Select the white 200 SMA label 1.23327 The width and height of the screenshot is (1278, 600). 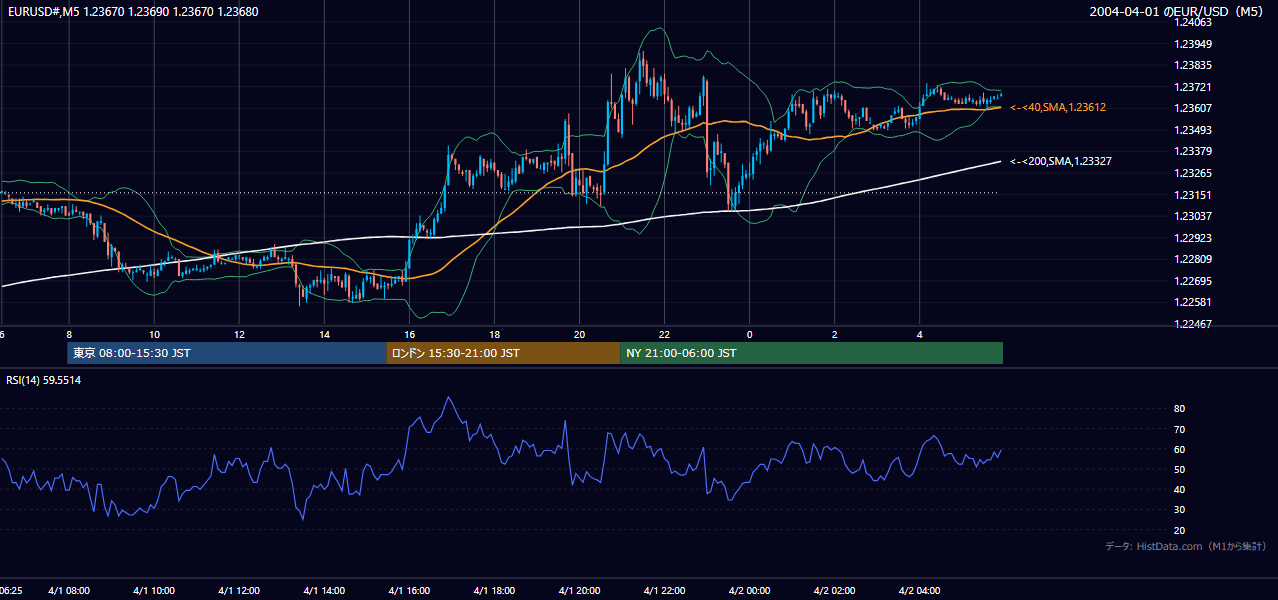pos(1061,161)
